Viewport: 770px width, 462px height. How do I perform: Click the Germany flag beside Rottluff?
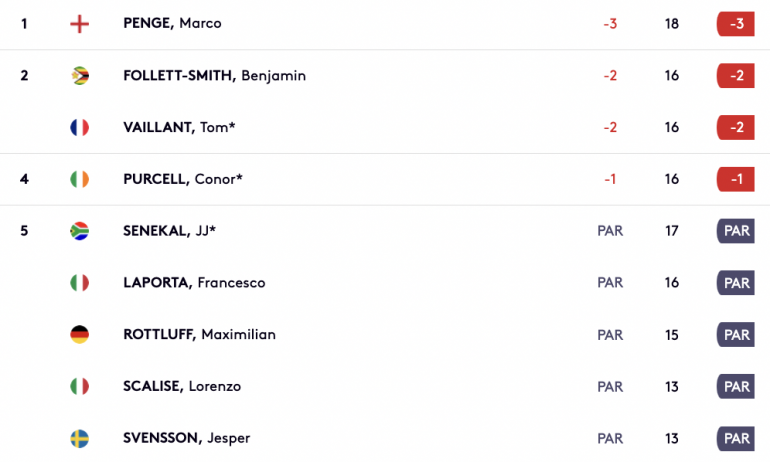click(79, 335)
